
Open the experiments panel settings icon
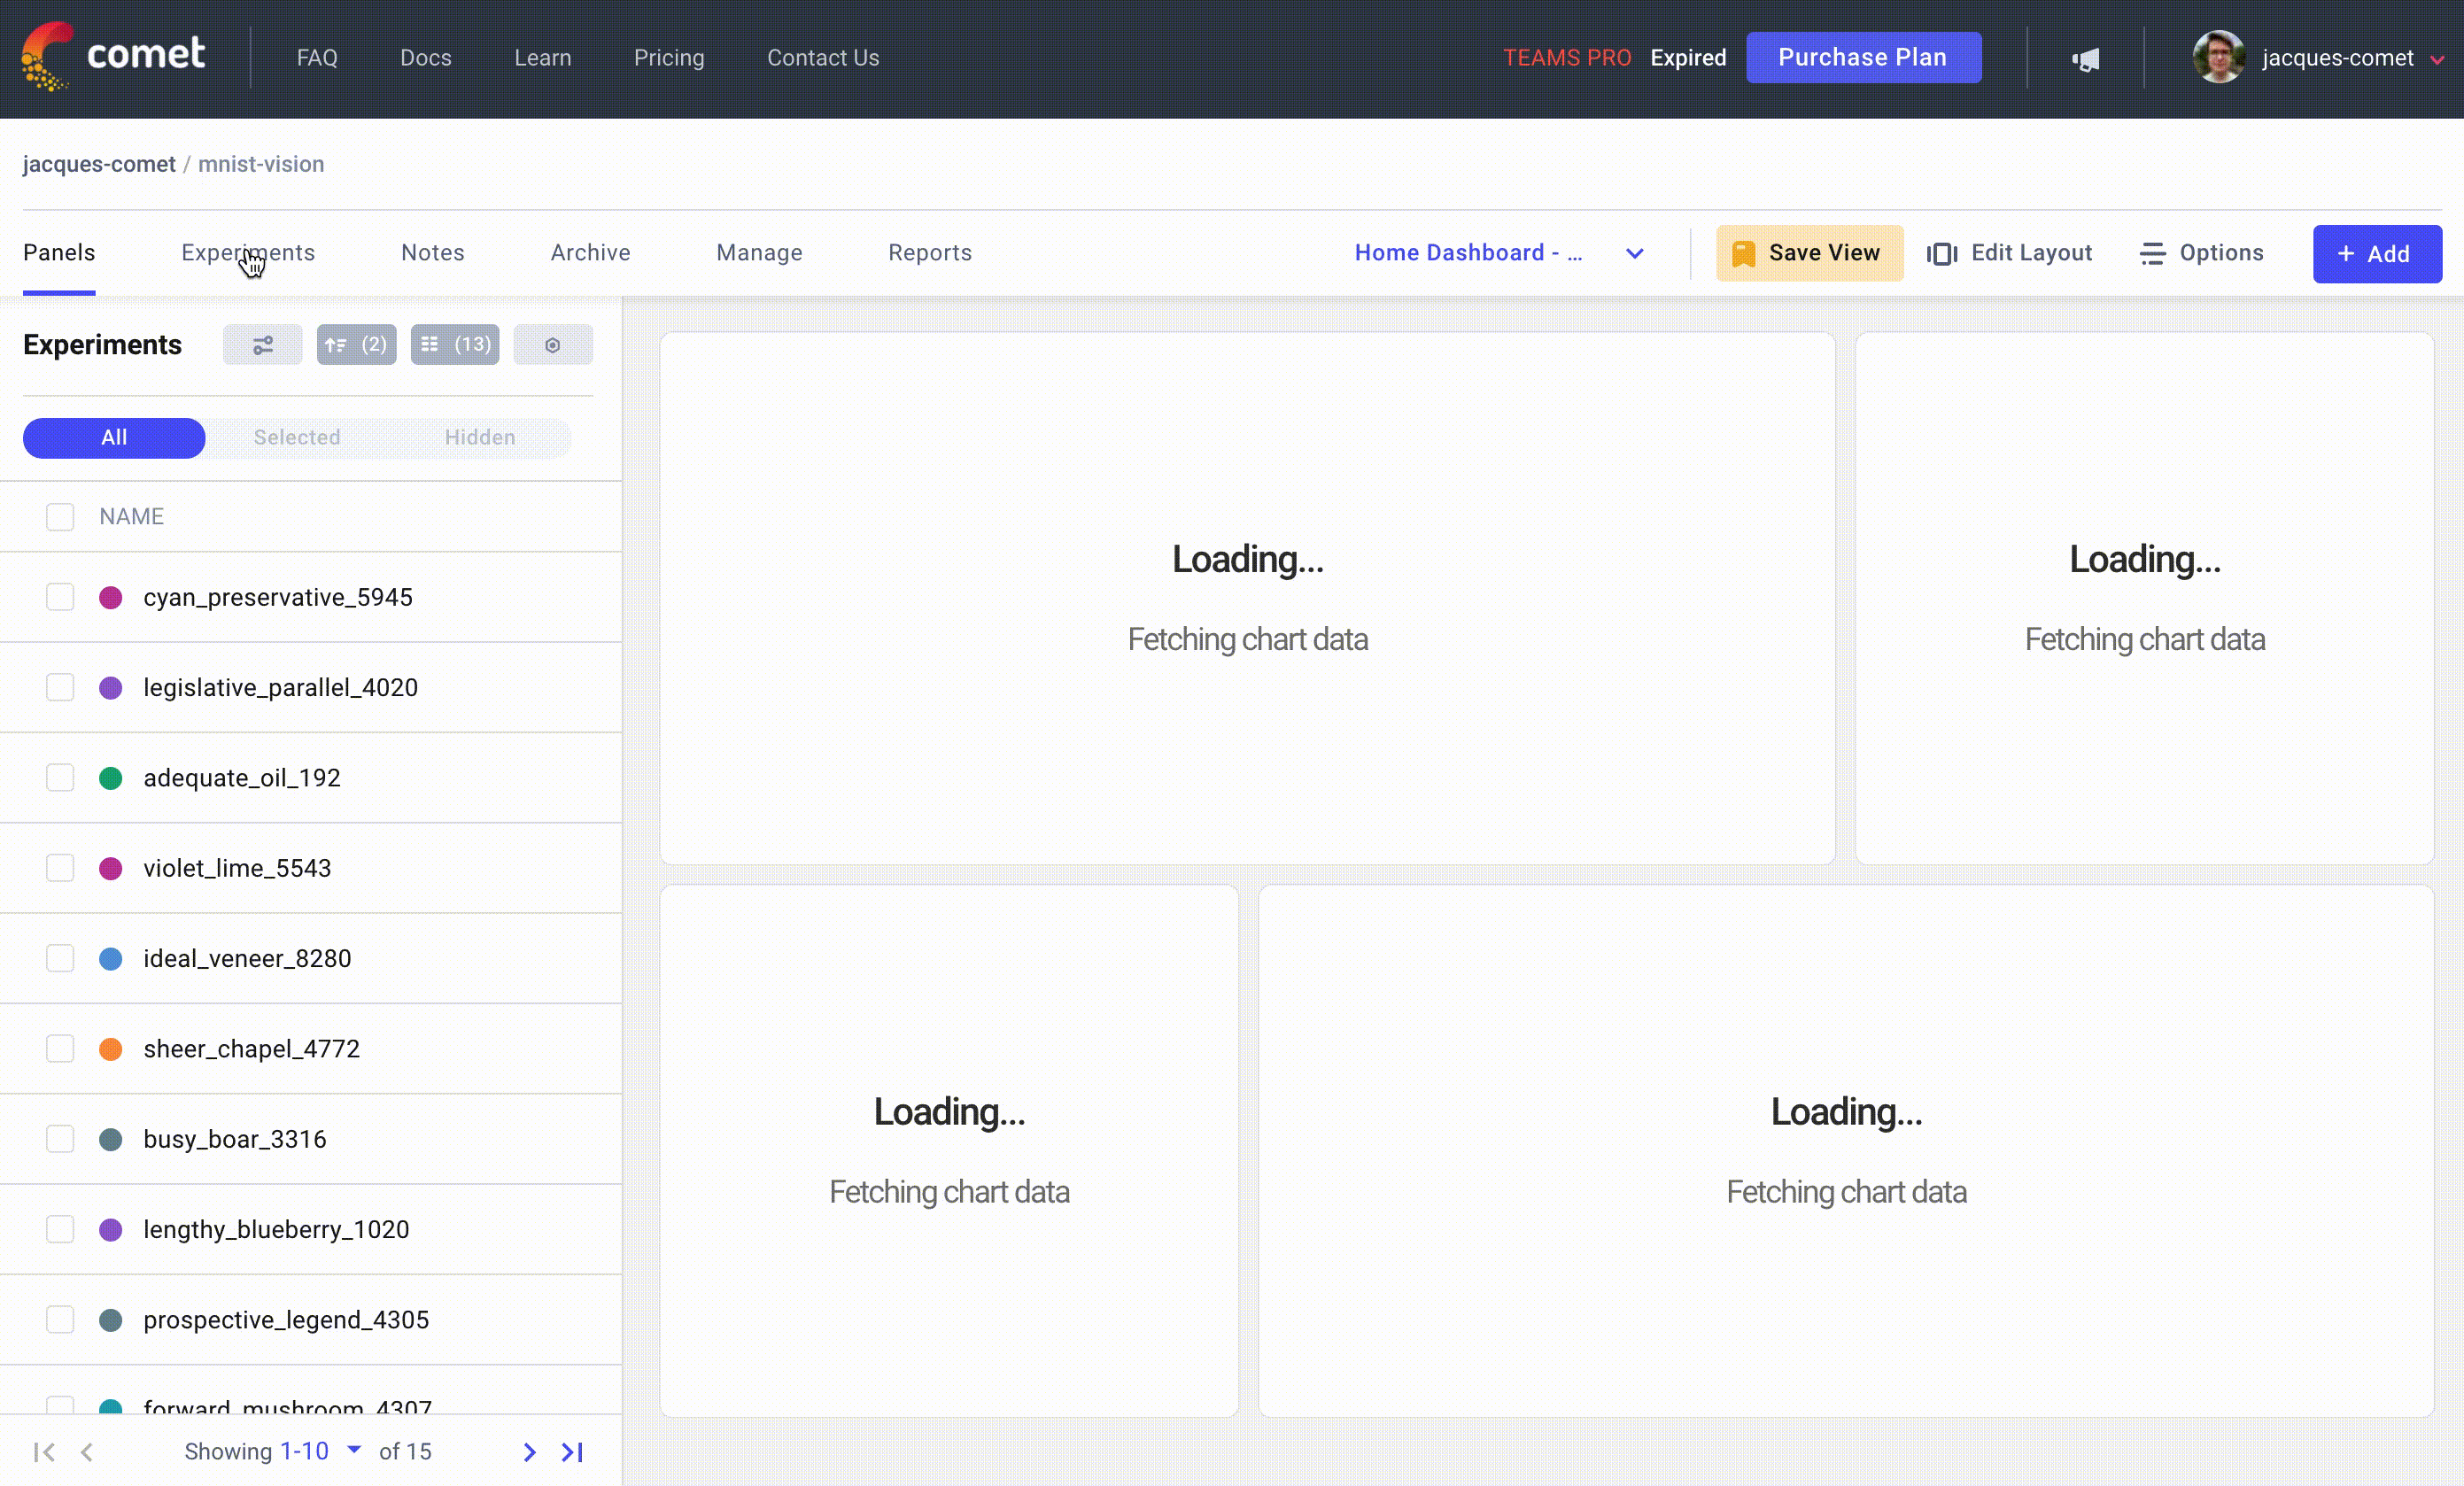(x=553, y=345)
